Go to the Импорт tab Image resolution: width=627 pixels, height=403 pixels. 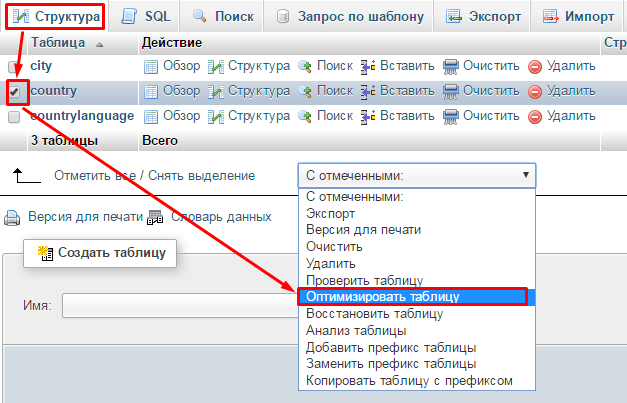click(x=578, y=16)
